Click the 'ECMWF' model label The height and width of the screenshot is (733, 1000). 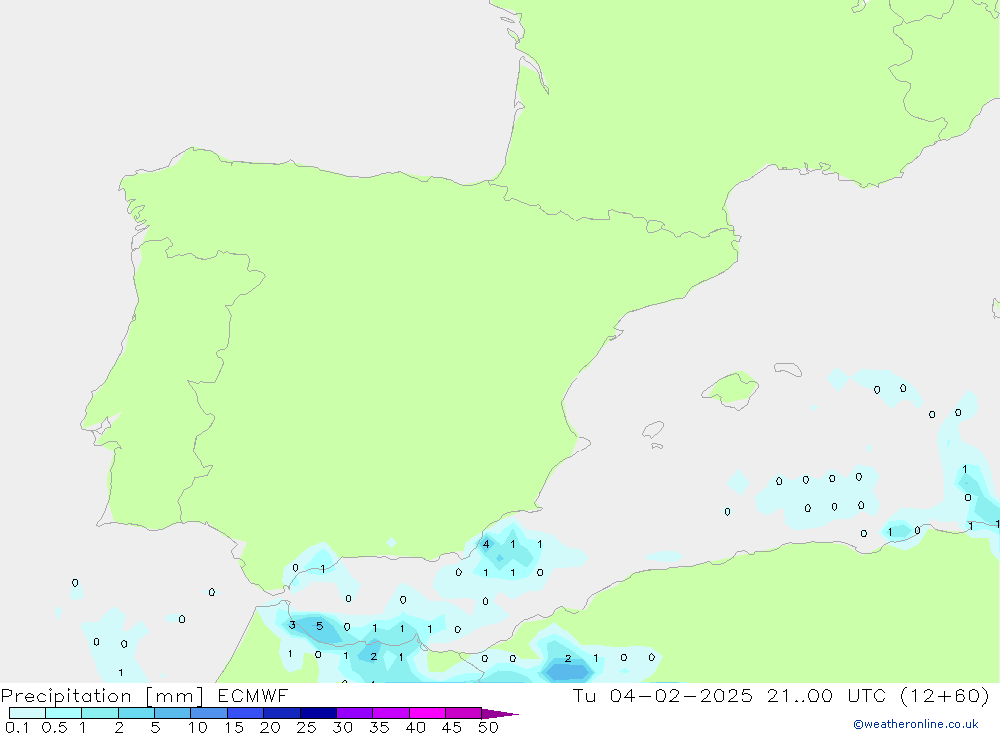[x=253, y=695]
